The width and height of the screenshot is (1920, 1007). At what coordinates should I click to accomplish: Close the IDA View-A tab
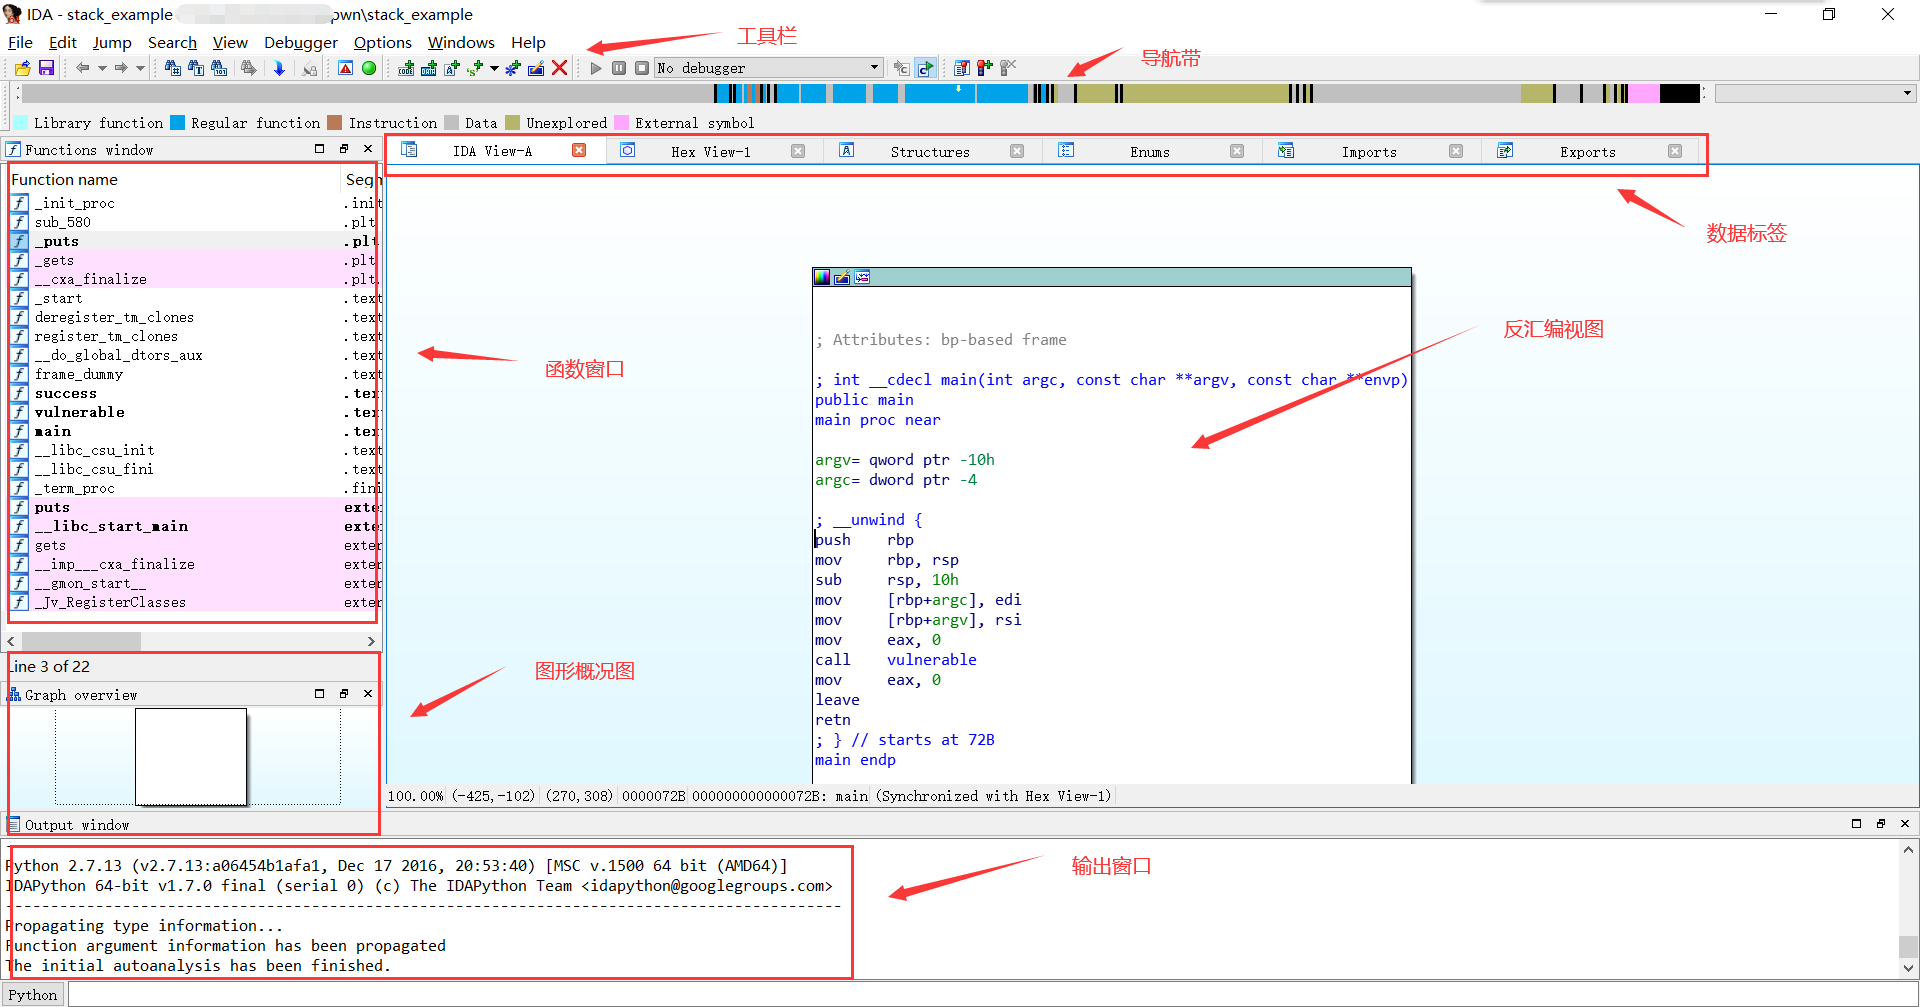(x=579, y=150)
